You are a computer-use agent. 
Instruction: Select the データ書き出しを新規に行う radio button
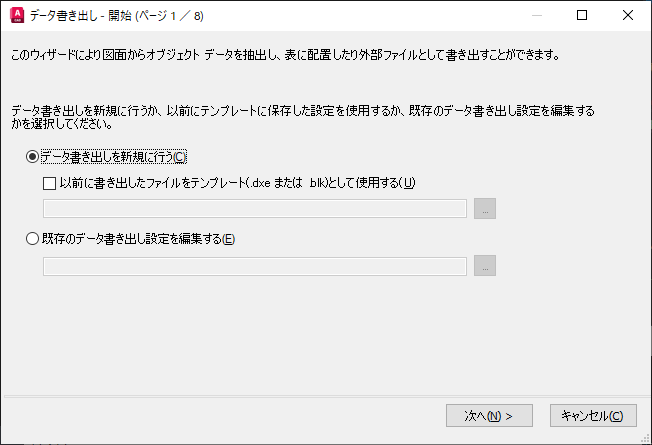click(32, 157)
